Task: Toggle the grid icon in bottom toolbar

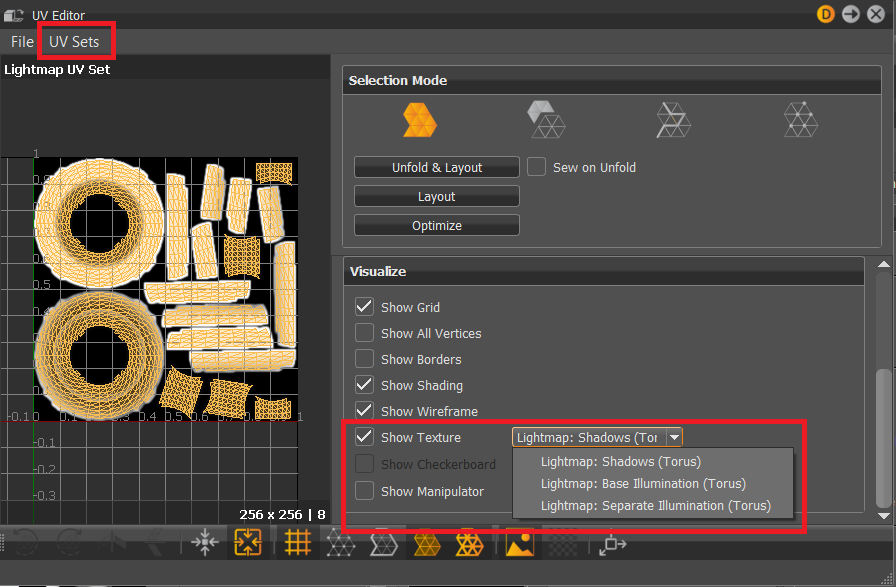Action: pos(297,542)
